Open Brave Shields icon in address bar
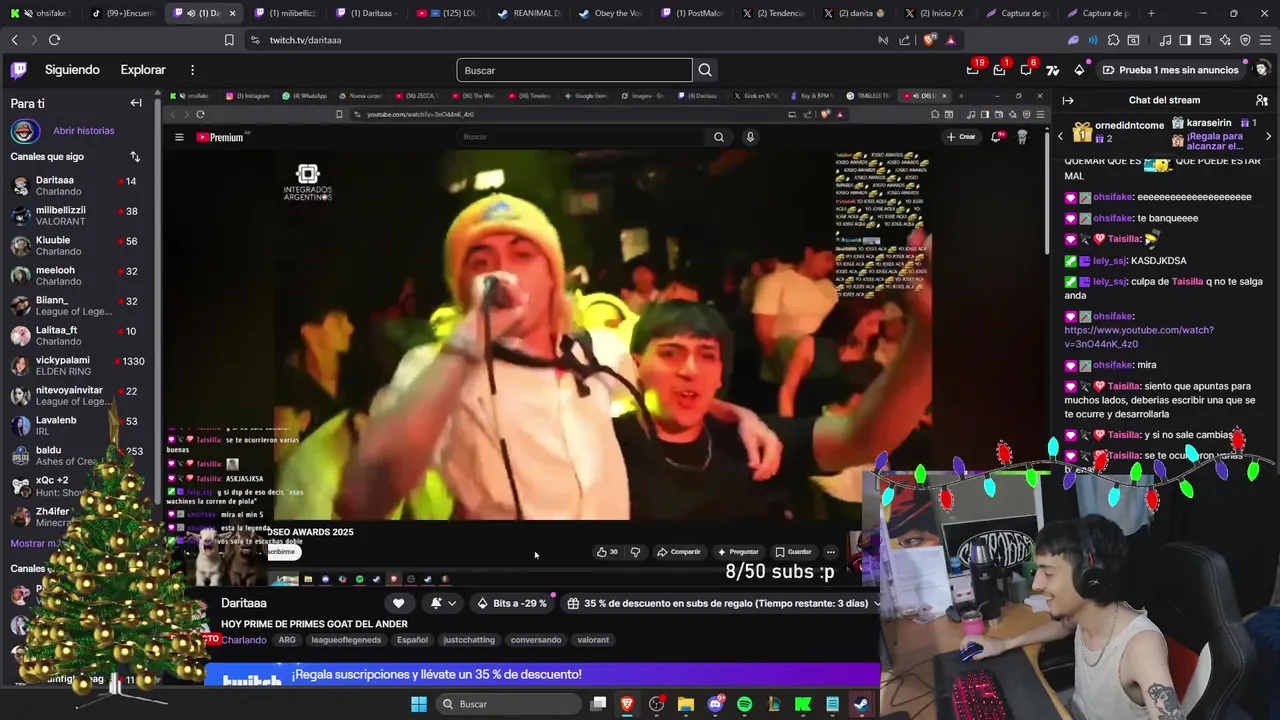This screenshot has width=1280, height=720. coord(931,40)
